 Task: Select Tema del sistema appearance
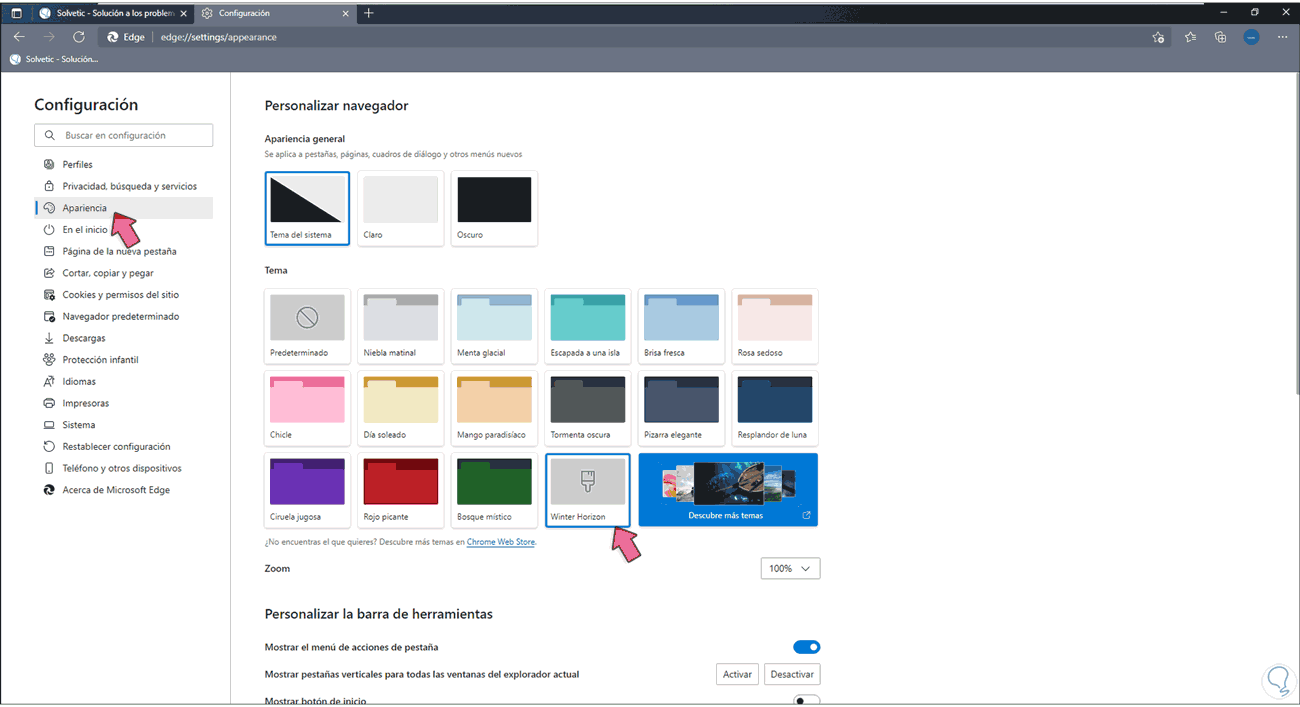(308, 208)
